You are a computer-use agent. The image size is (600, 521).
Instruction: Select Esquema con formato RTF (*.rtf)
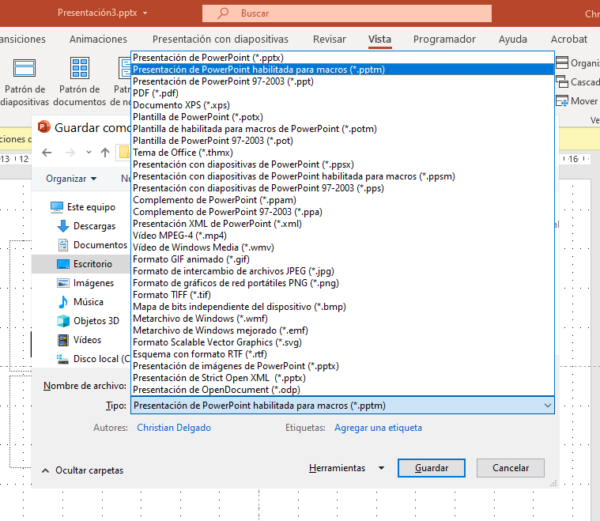[342, 354]
